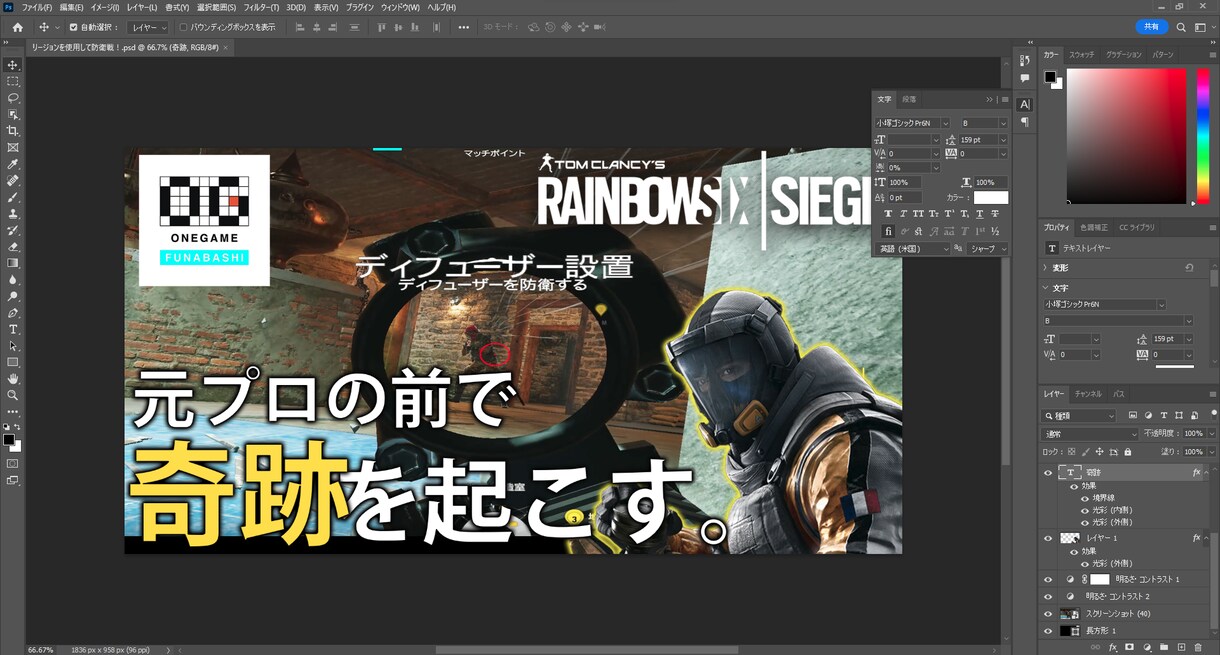Image resolution: width=1220 pixels, height=655 pixels.
Task: Open the フィルター(T) menu
Action: click(261, 7)
